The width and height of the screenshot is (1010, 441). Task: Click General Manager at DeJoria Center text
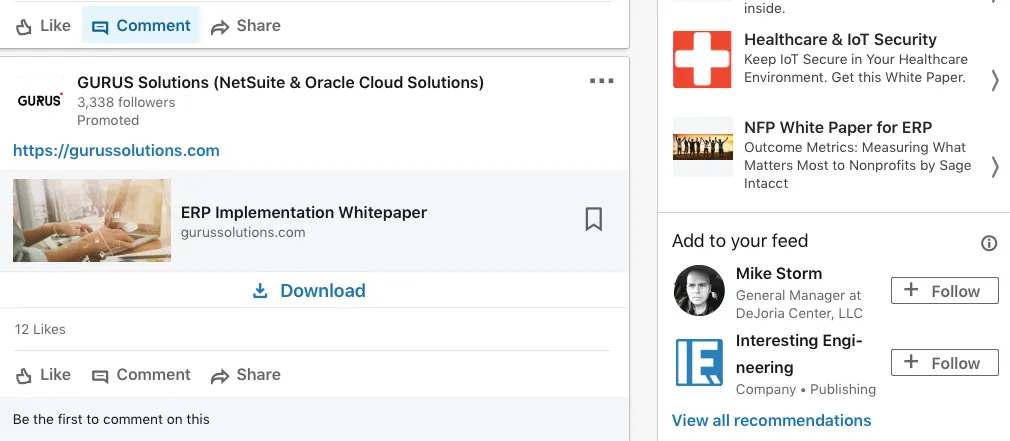[799, 305]
